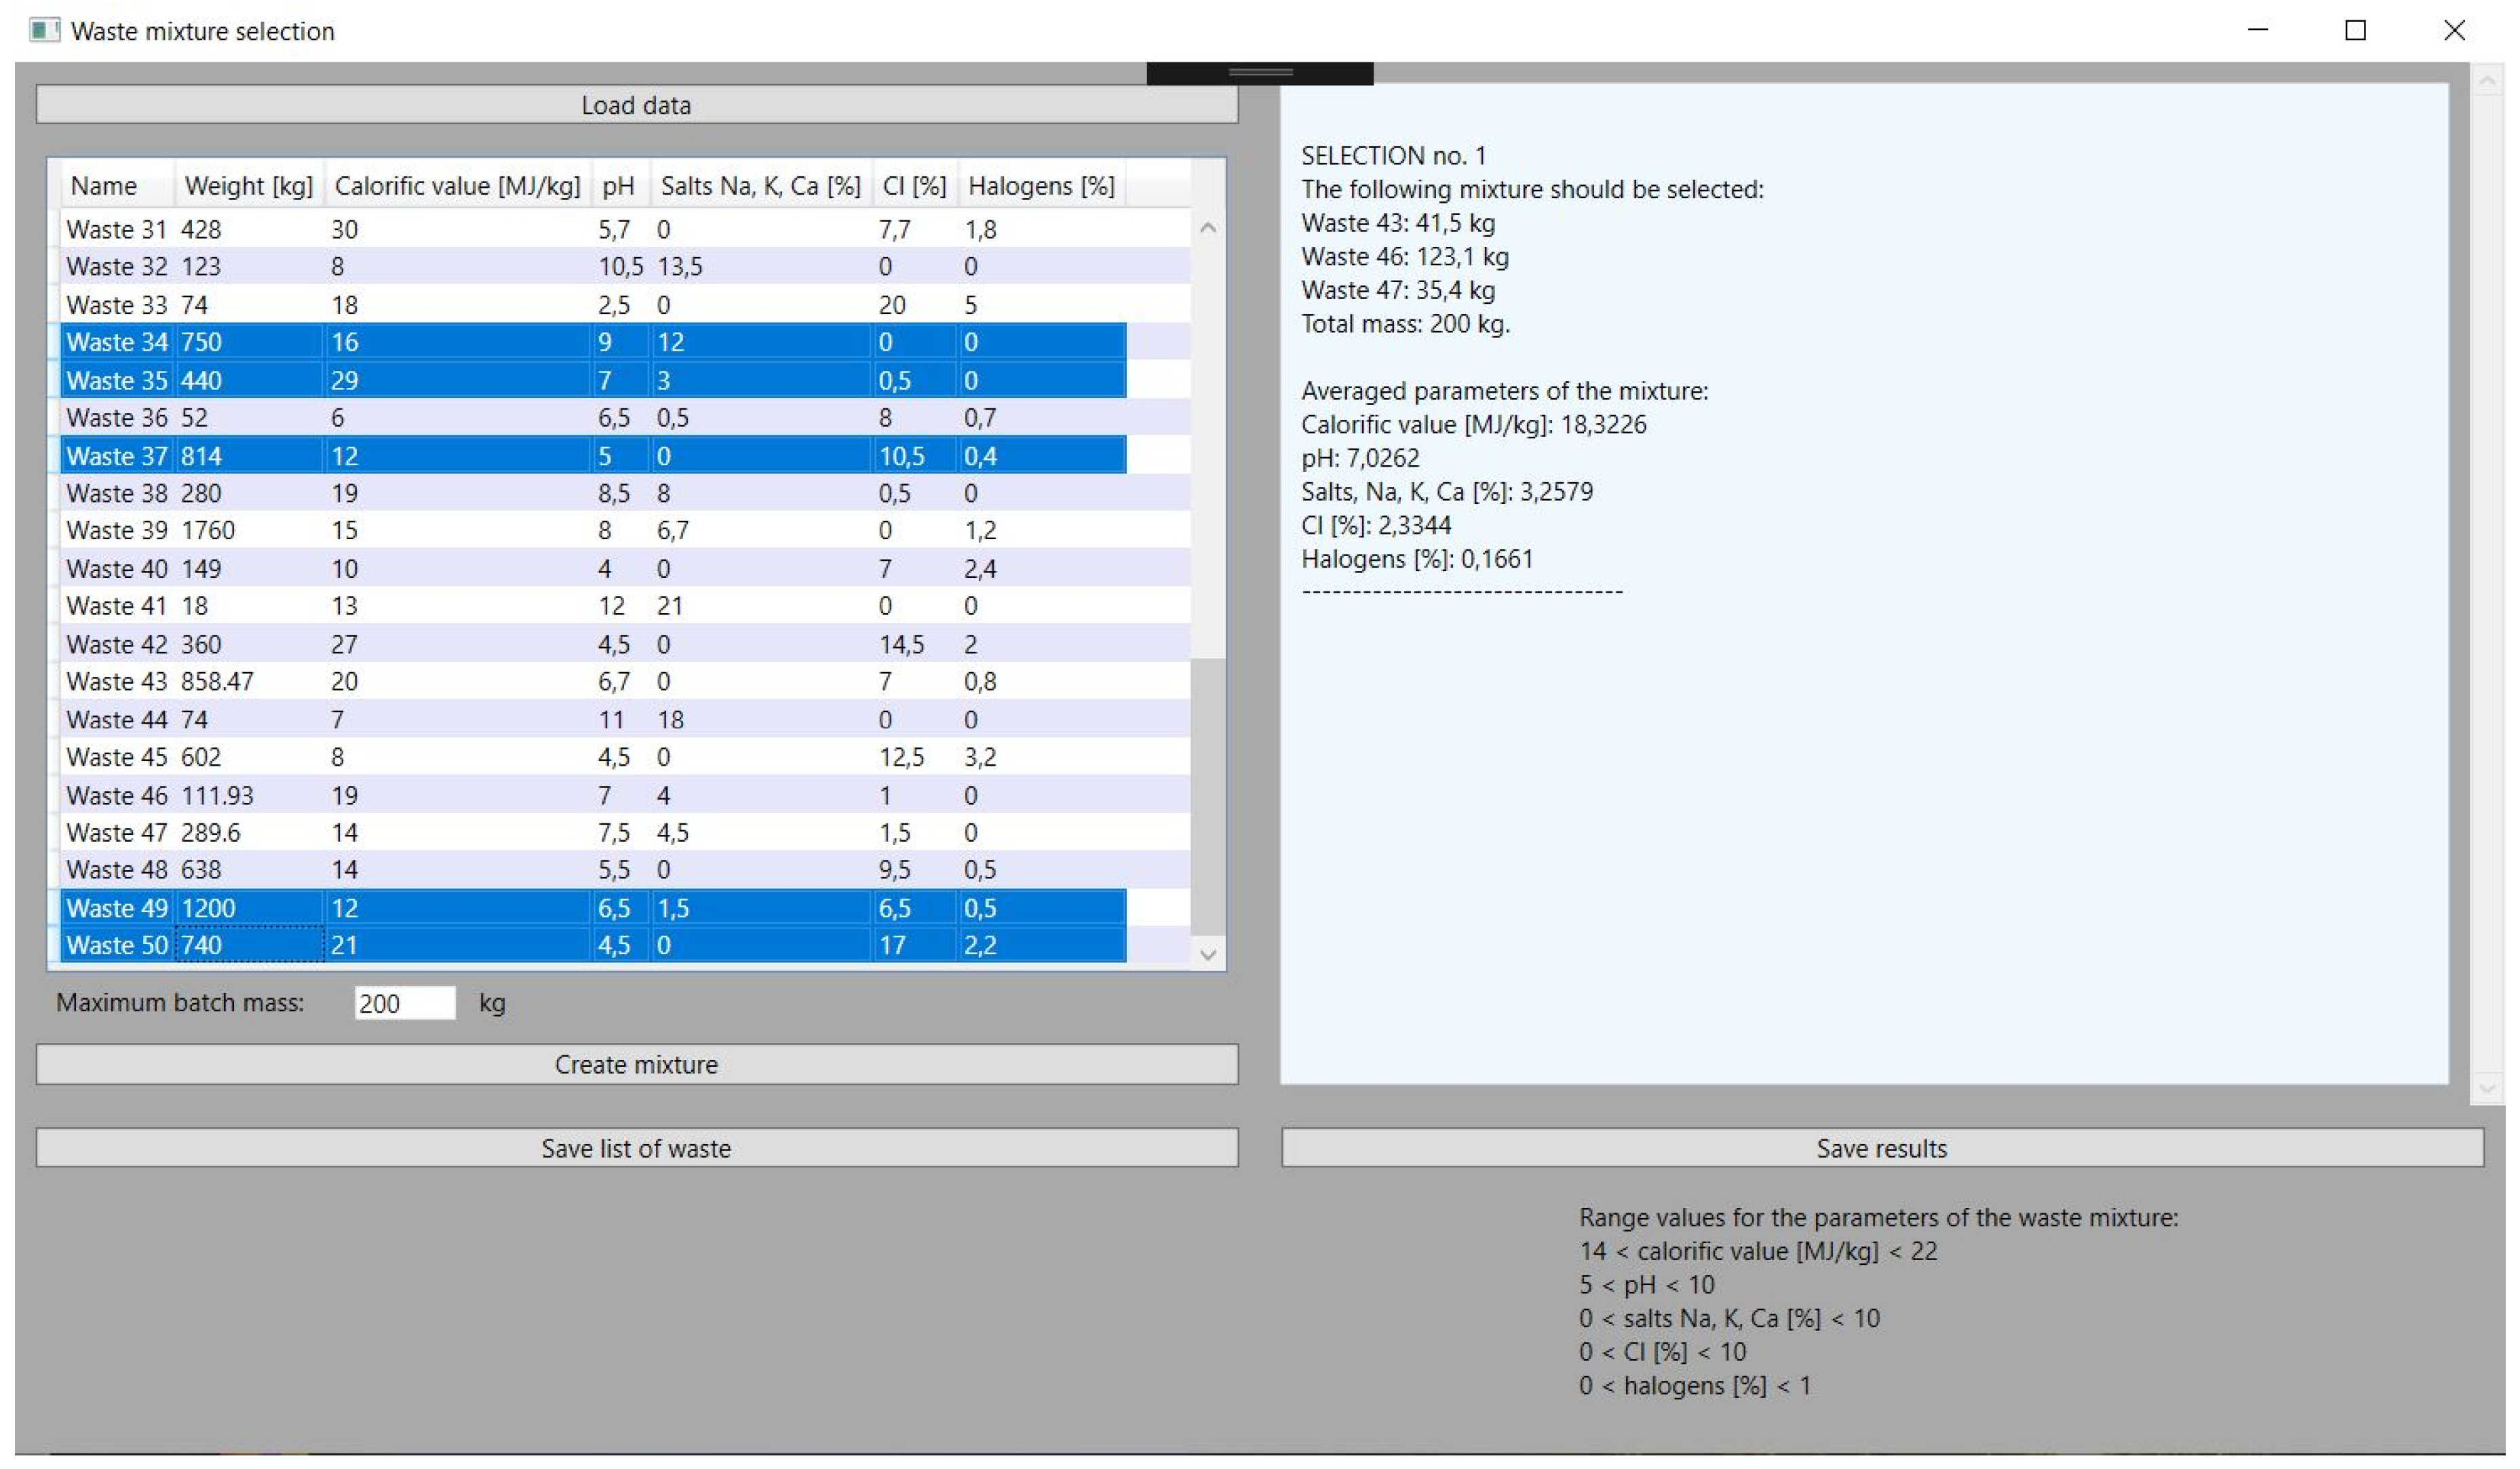Select the Waste 31 row

tap(116, 230)
